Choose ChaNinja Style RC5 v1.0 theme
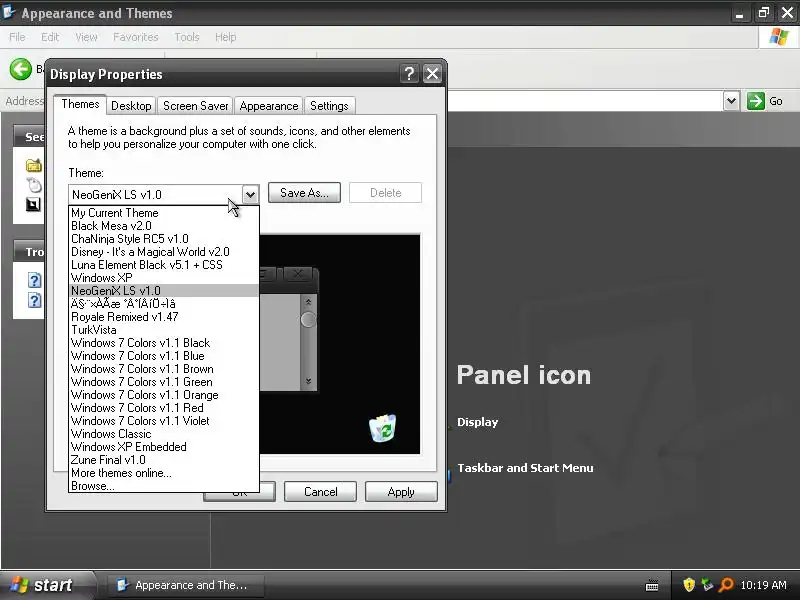 (163, 239)
